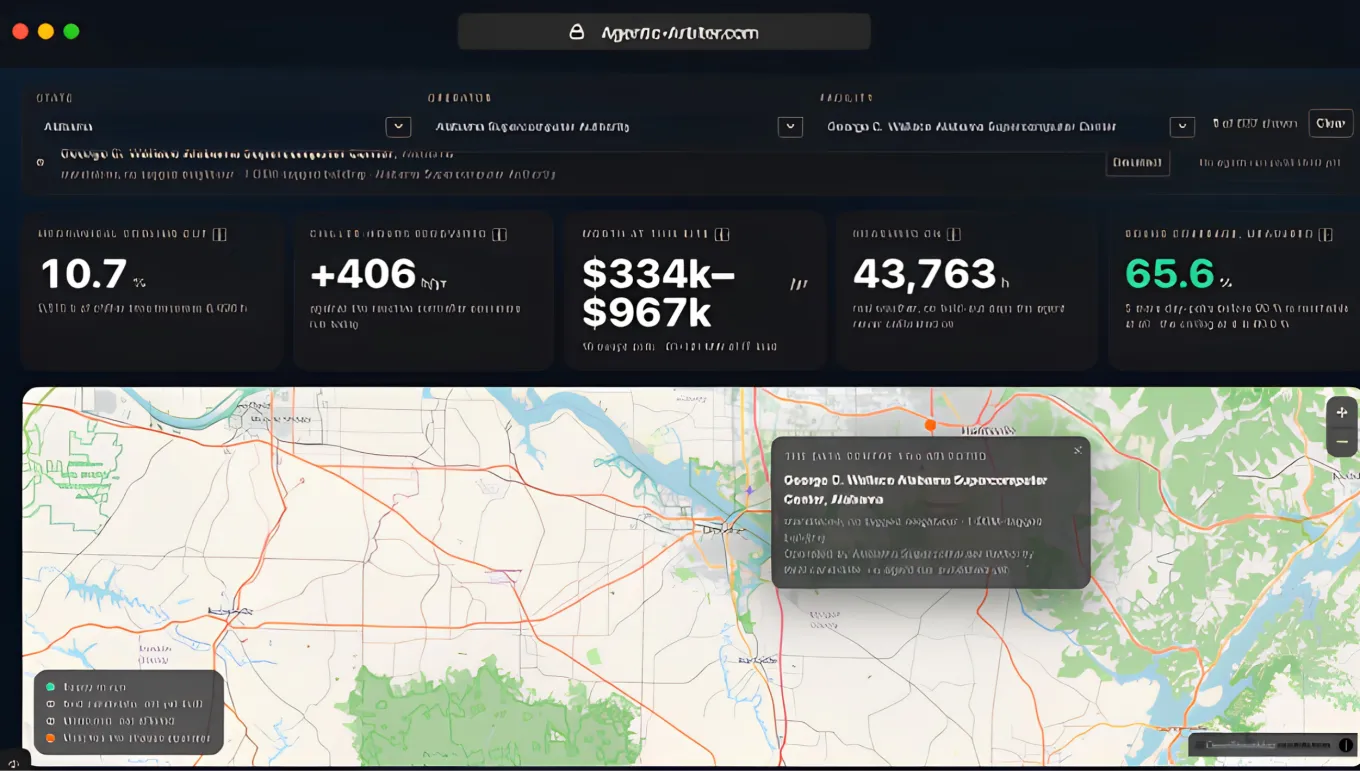Click the green dot legend entry
Viewport: 1360px width, 771px height.
(88, 687)
